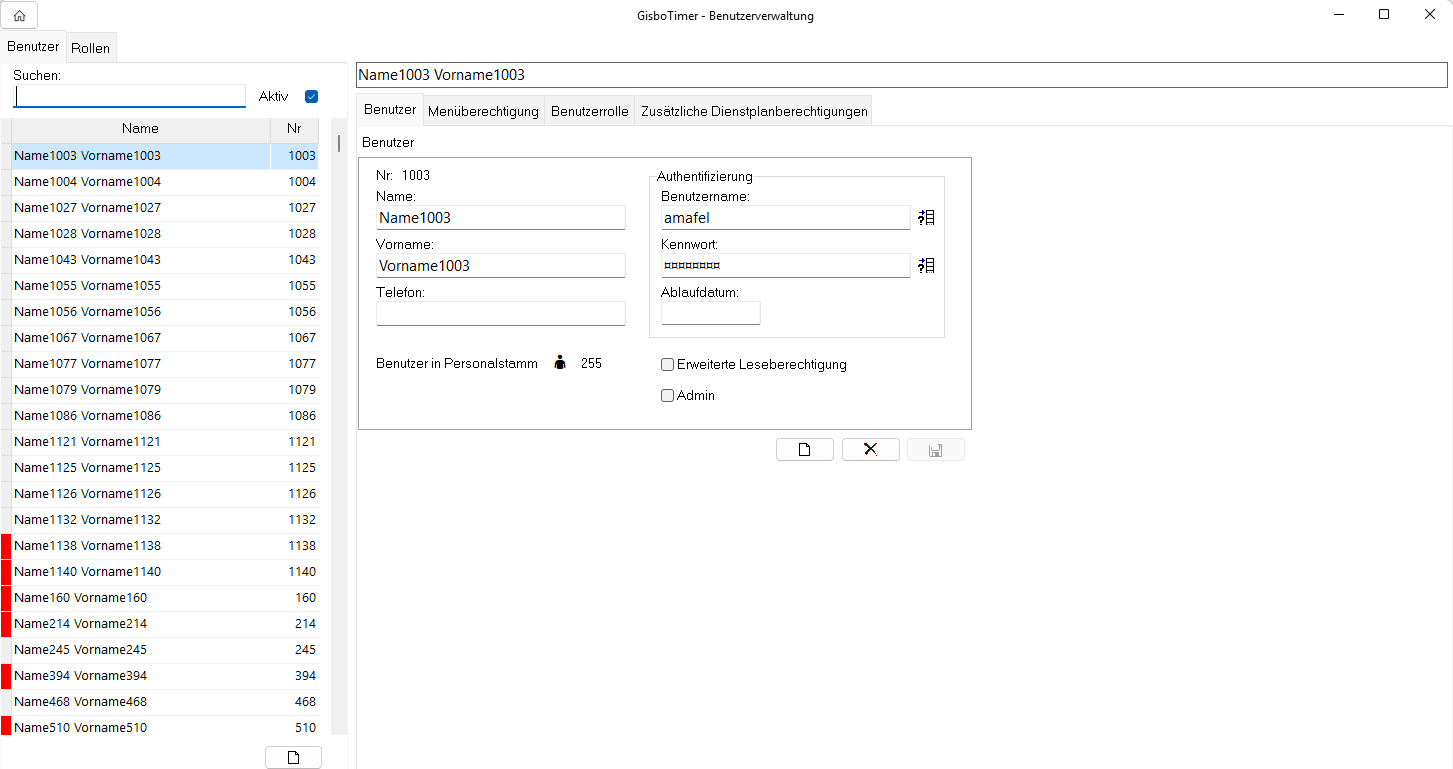Viewport: 1453px width, 769px height.
Task: Click the Suchen search field
Action: (129, 96)
